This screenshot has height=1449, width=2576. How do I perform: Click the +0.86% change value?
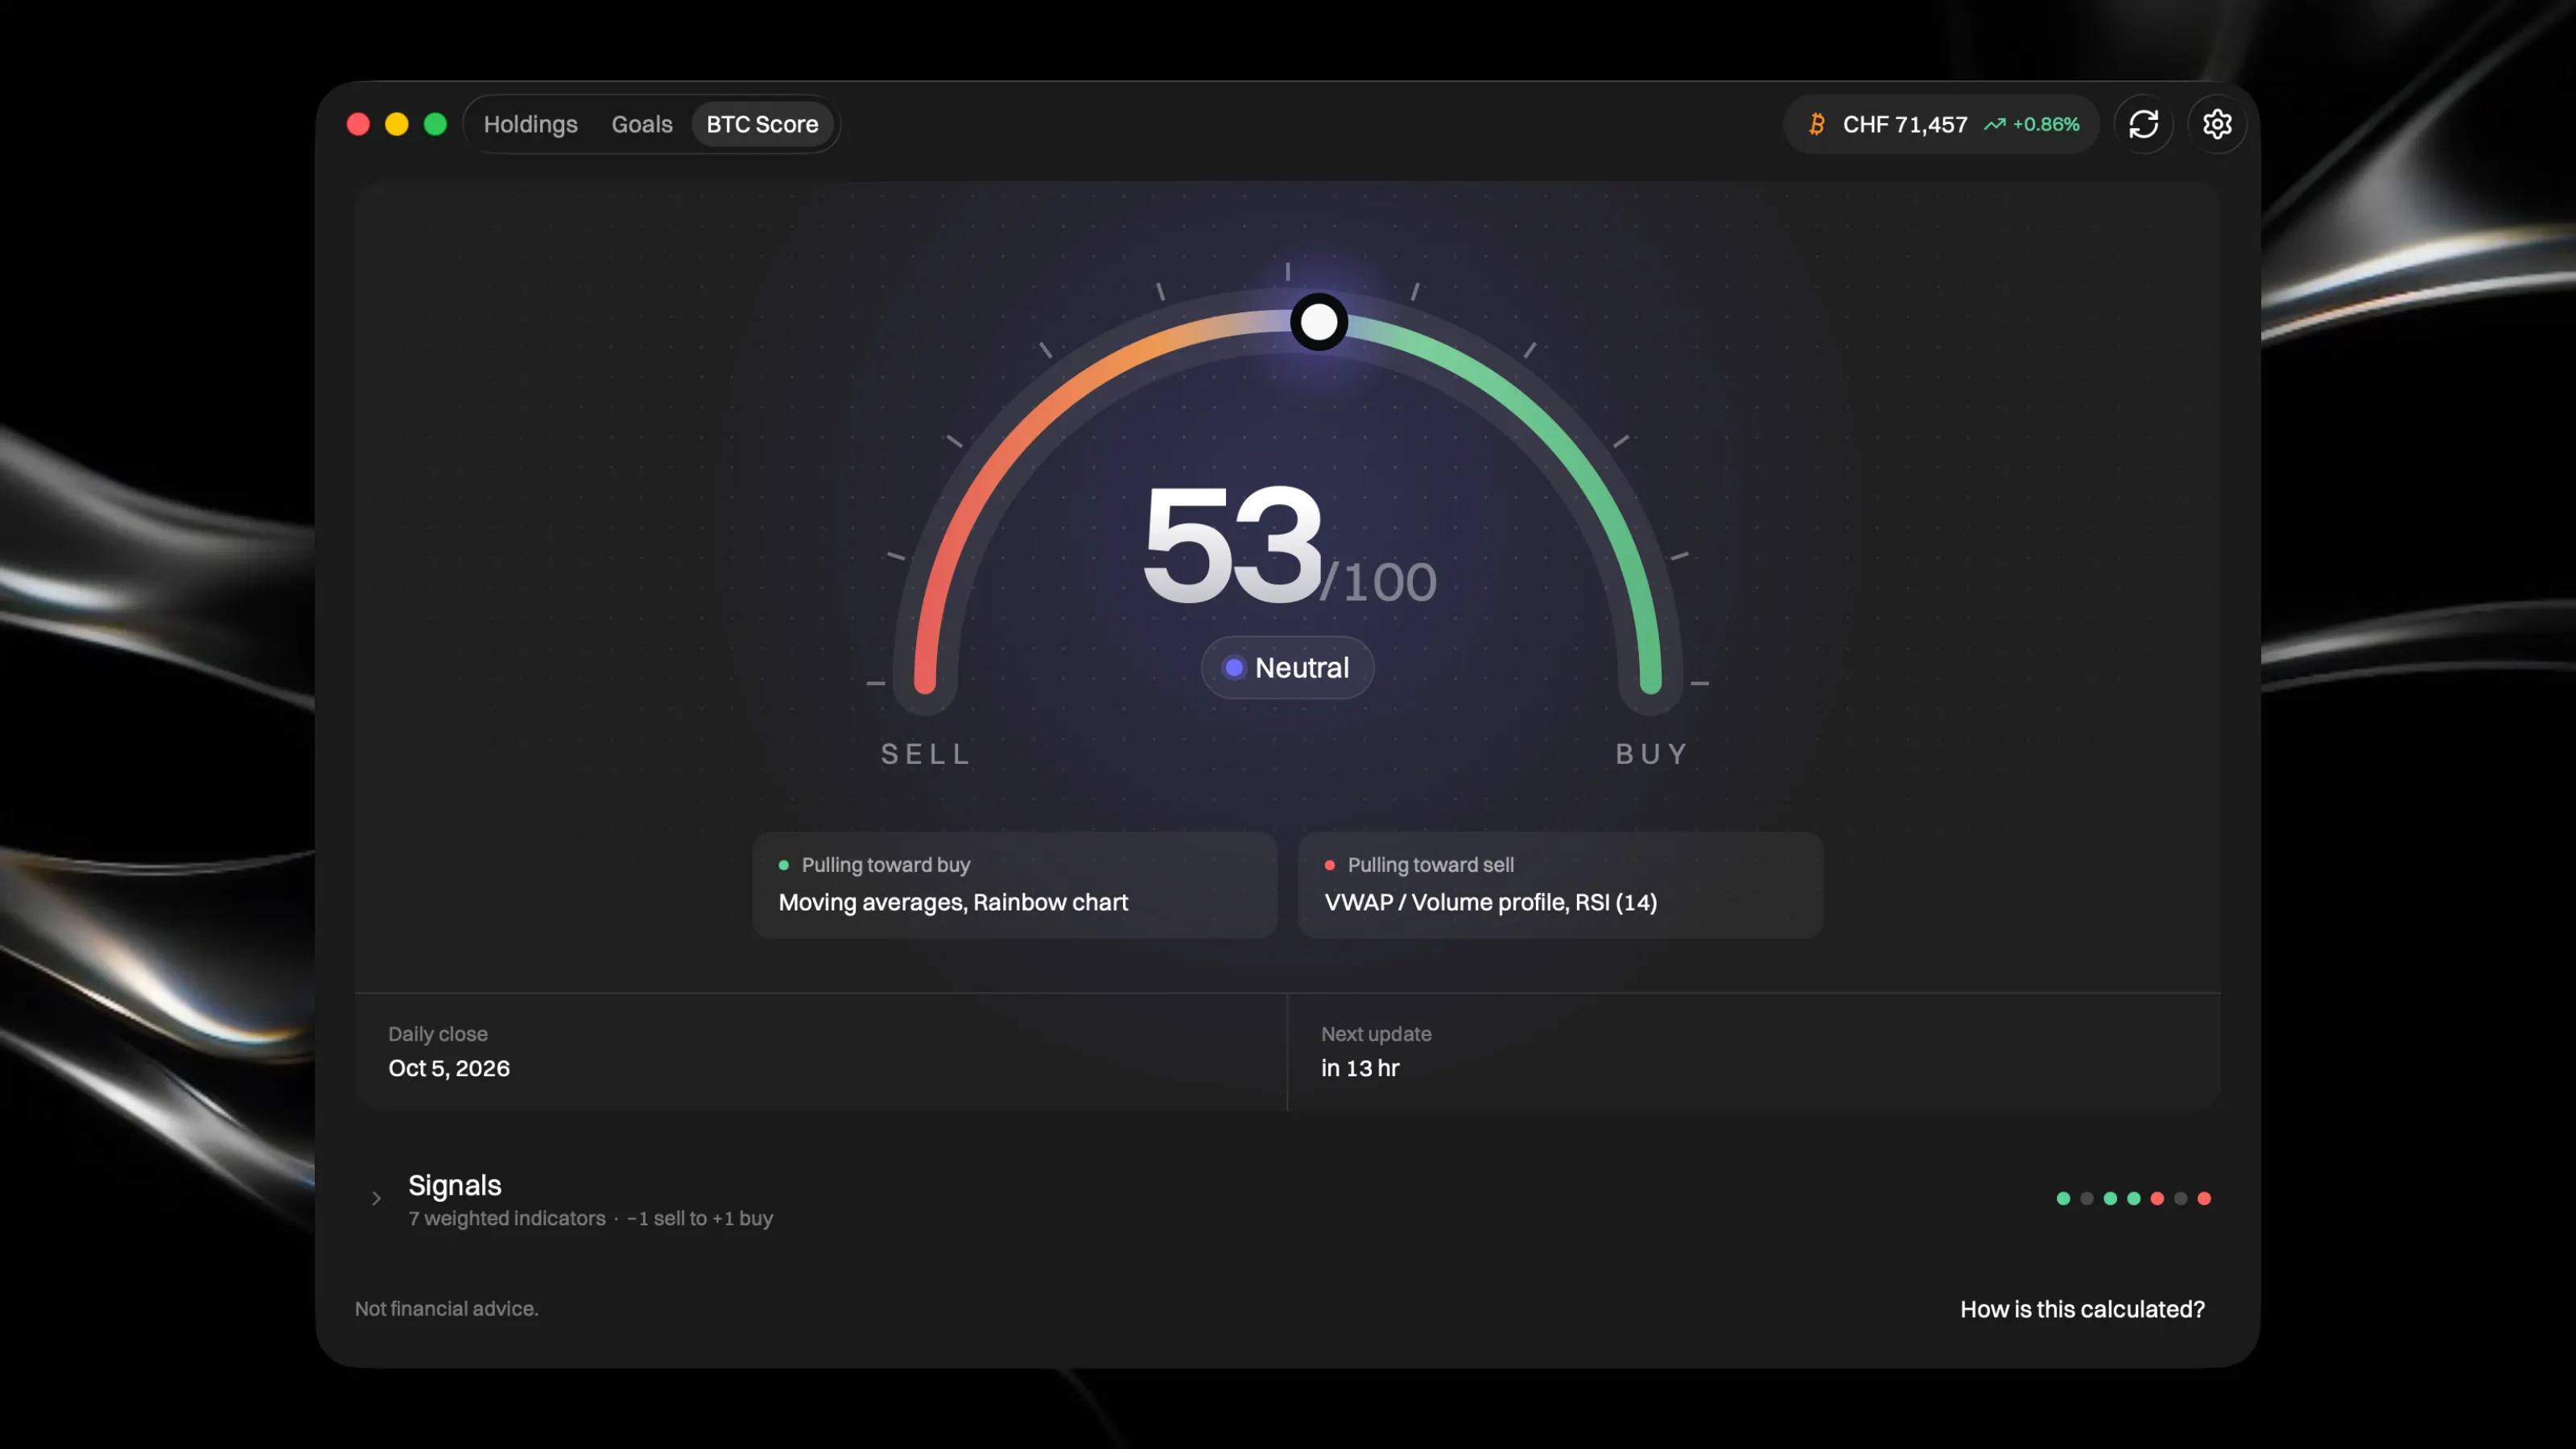(2046, 124)
